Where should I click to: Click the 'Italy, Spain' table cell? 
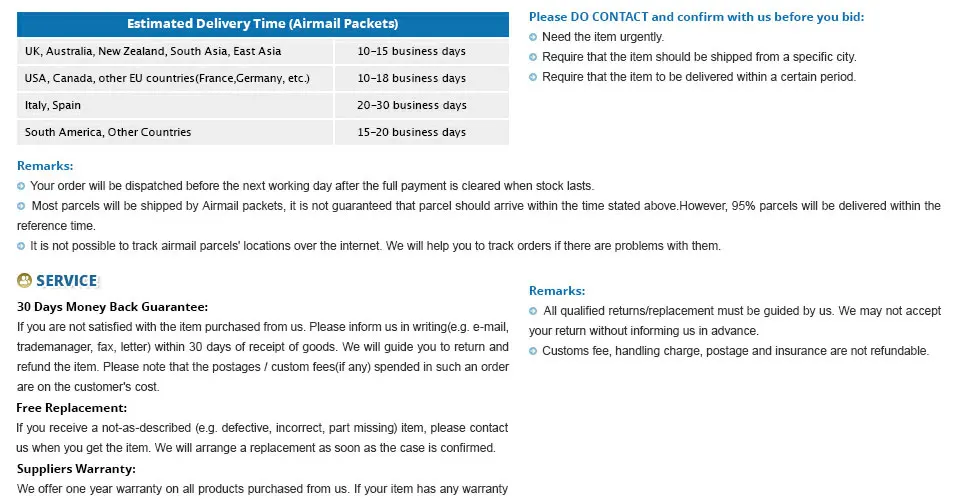tap(175, 105)
